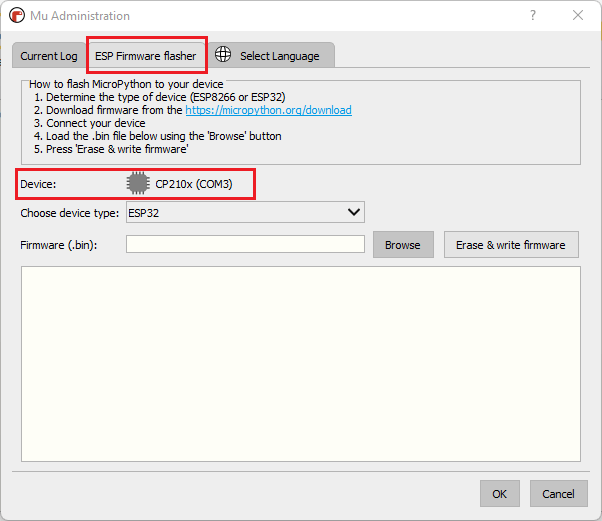Expand device type list via its arrow
The height and width of the screenshot is (521, 602).
(353, 212)
